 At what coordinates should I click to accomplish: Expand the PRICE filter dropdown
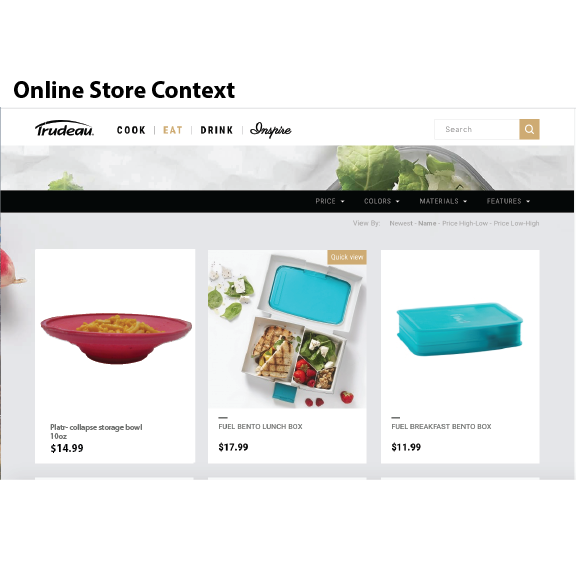click(x=330, y=201)
